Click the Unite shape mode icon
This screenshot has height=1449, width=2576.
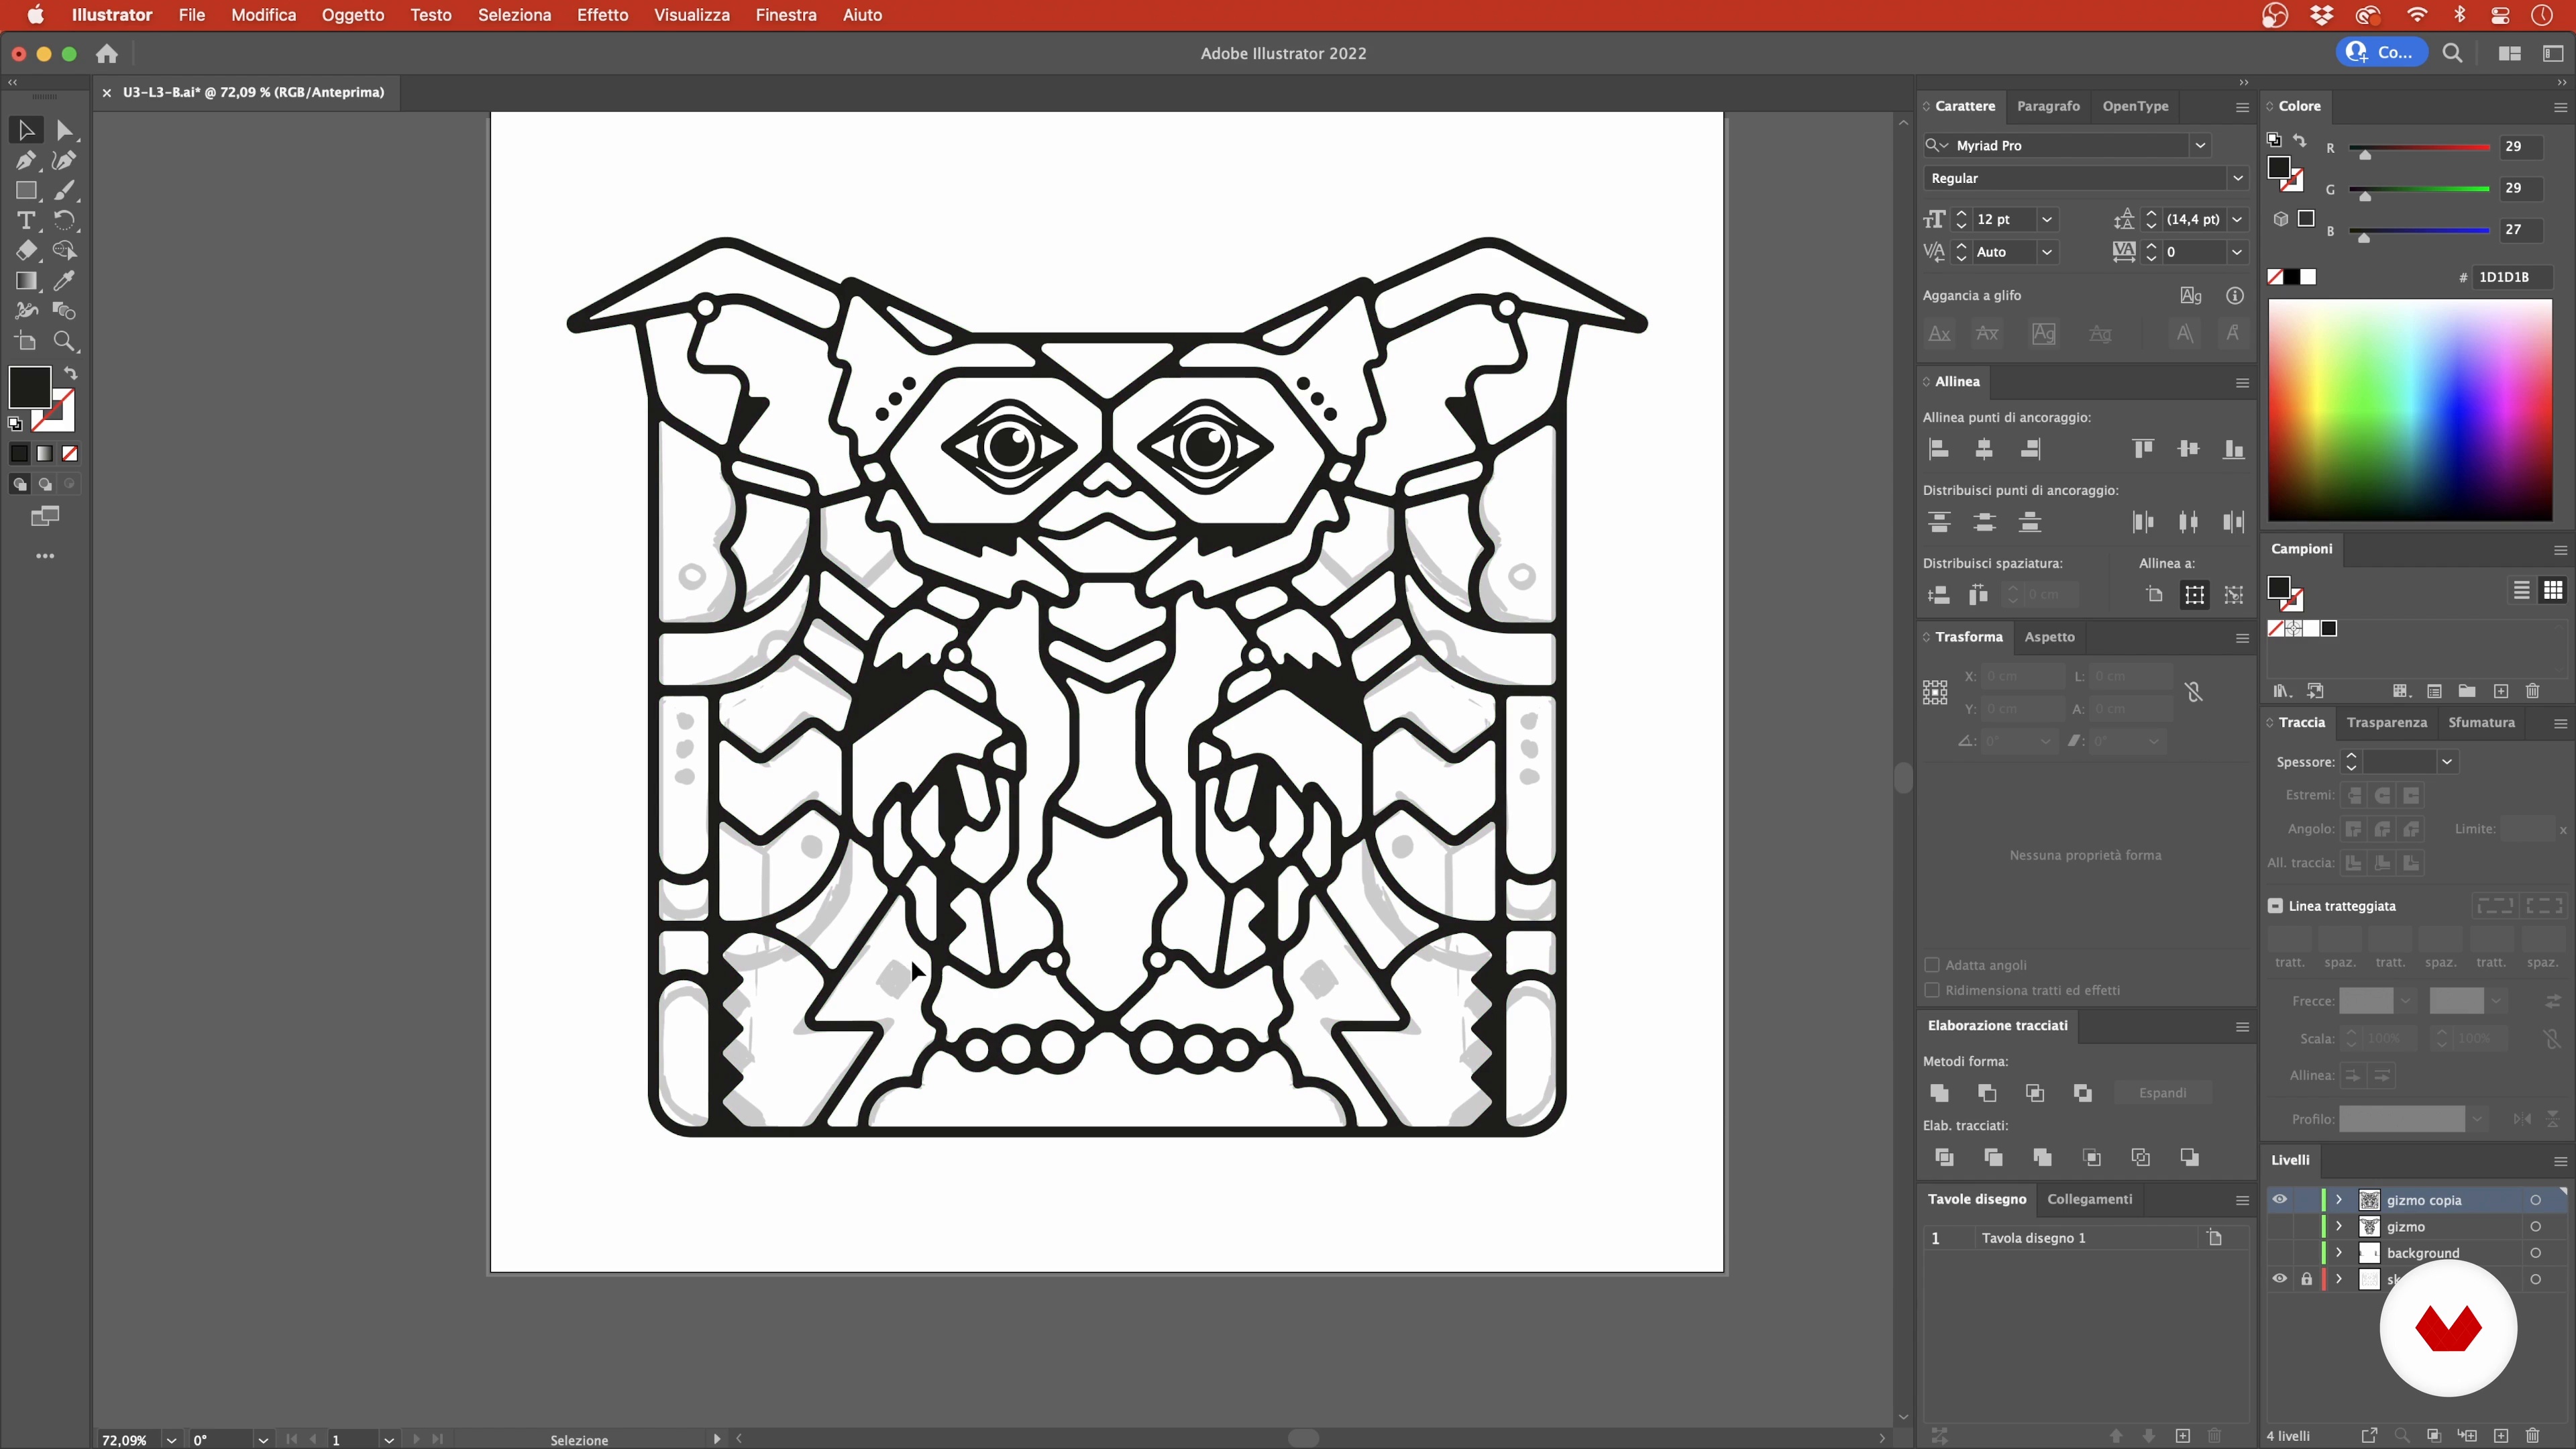1939,1093
